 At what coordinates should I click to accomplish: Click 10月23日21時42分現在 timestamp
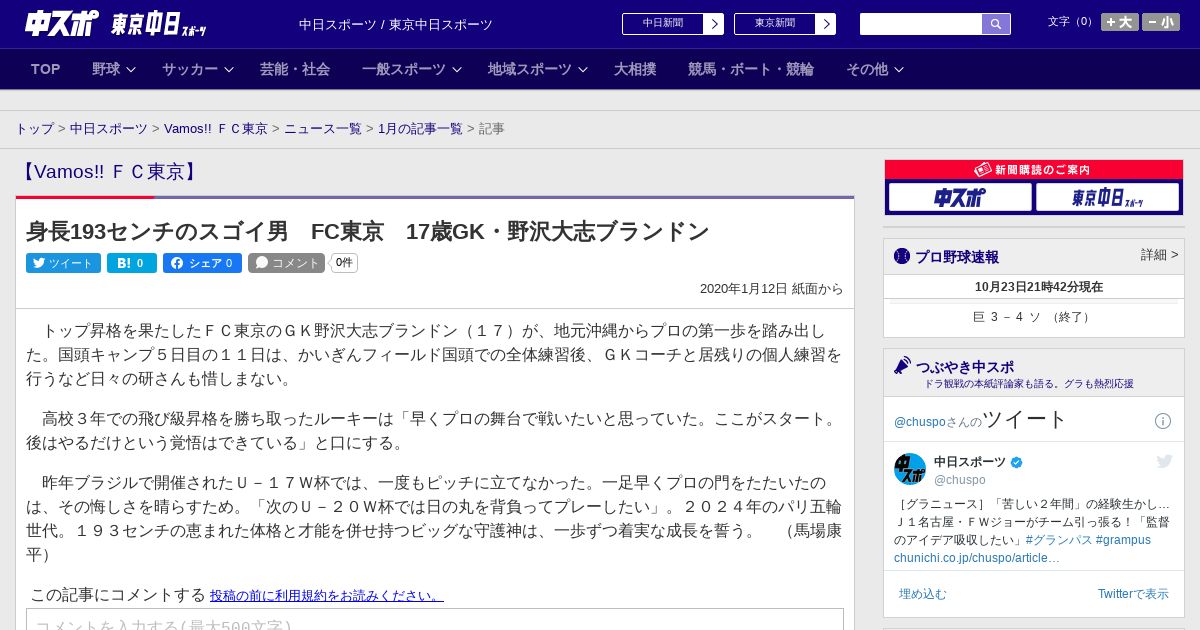1039,287
